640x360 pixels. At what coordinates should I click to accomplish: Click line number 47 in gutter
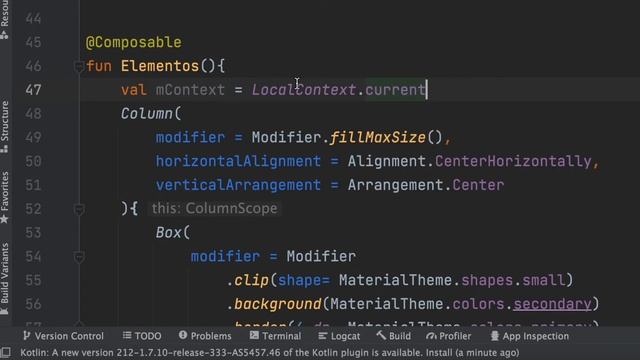coord(33,90)
